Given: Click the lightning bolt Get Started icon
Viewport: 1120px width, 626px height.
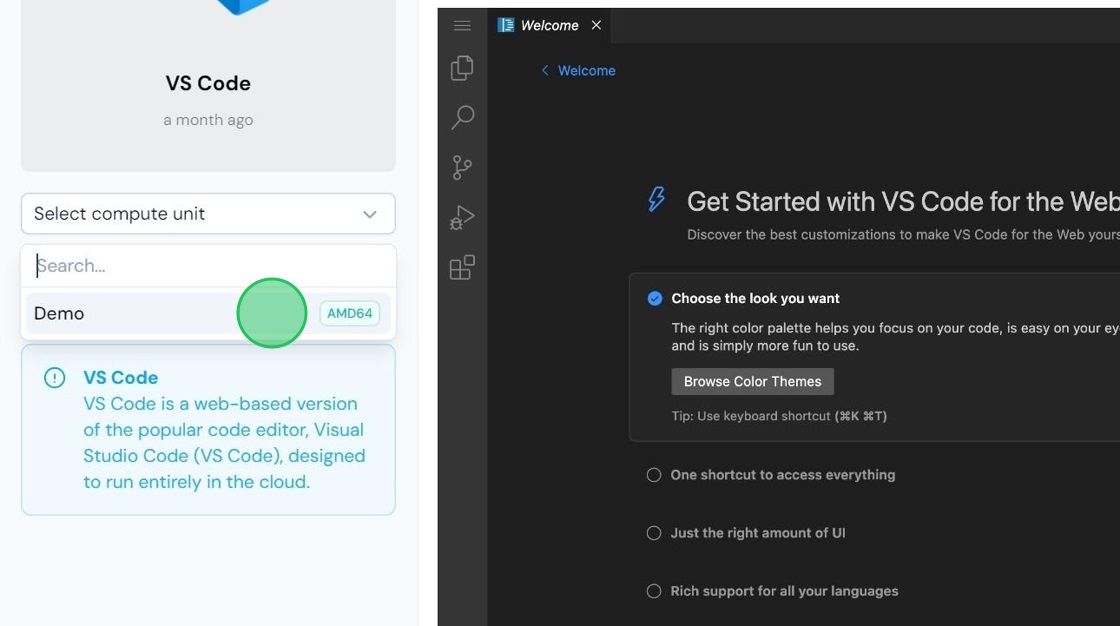Looking at the screenshot, I should click(x=656, y=199).
